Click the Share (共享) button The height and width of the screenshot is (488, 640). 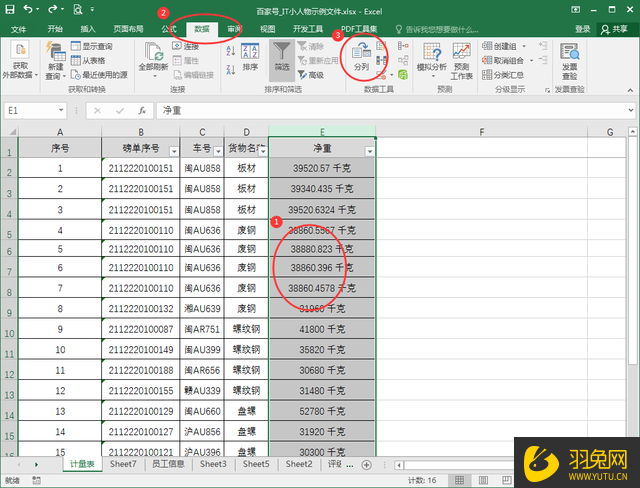pos(615,29)
